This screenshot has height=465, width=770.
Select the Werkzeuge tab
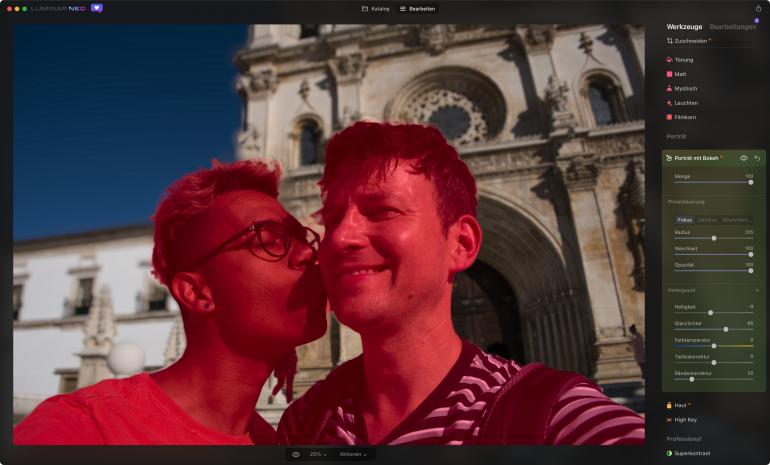pos(684,27)
